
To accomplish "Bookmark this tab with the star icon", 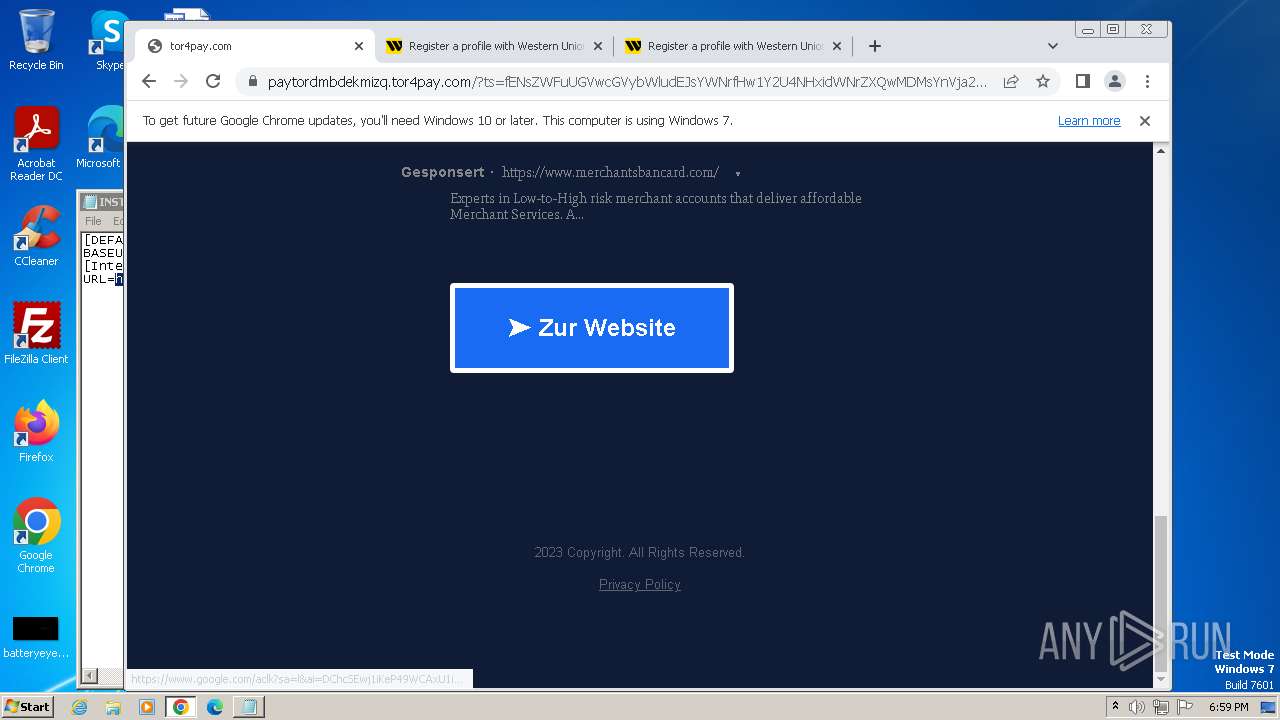I will [1043, 81].
